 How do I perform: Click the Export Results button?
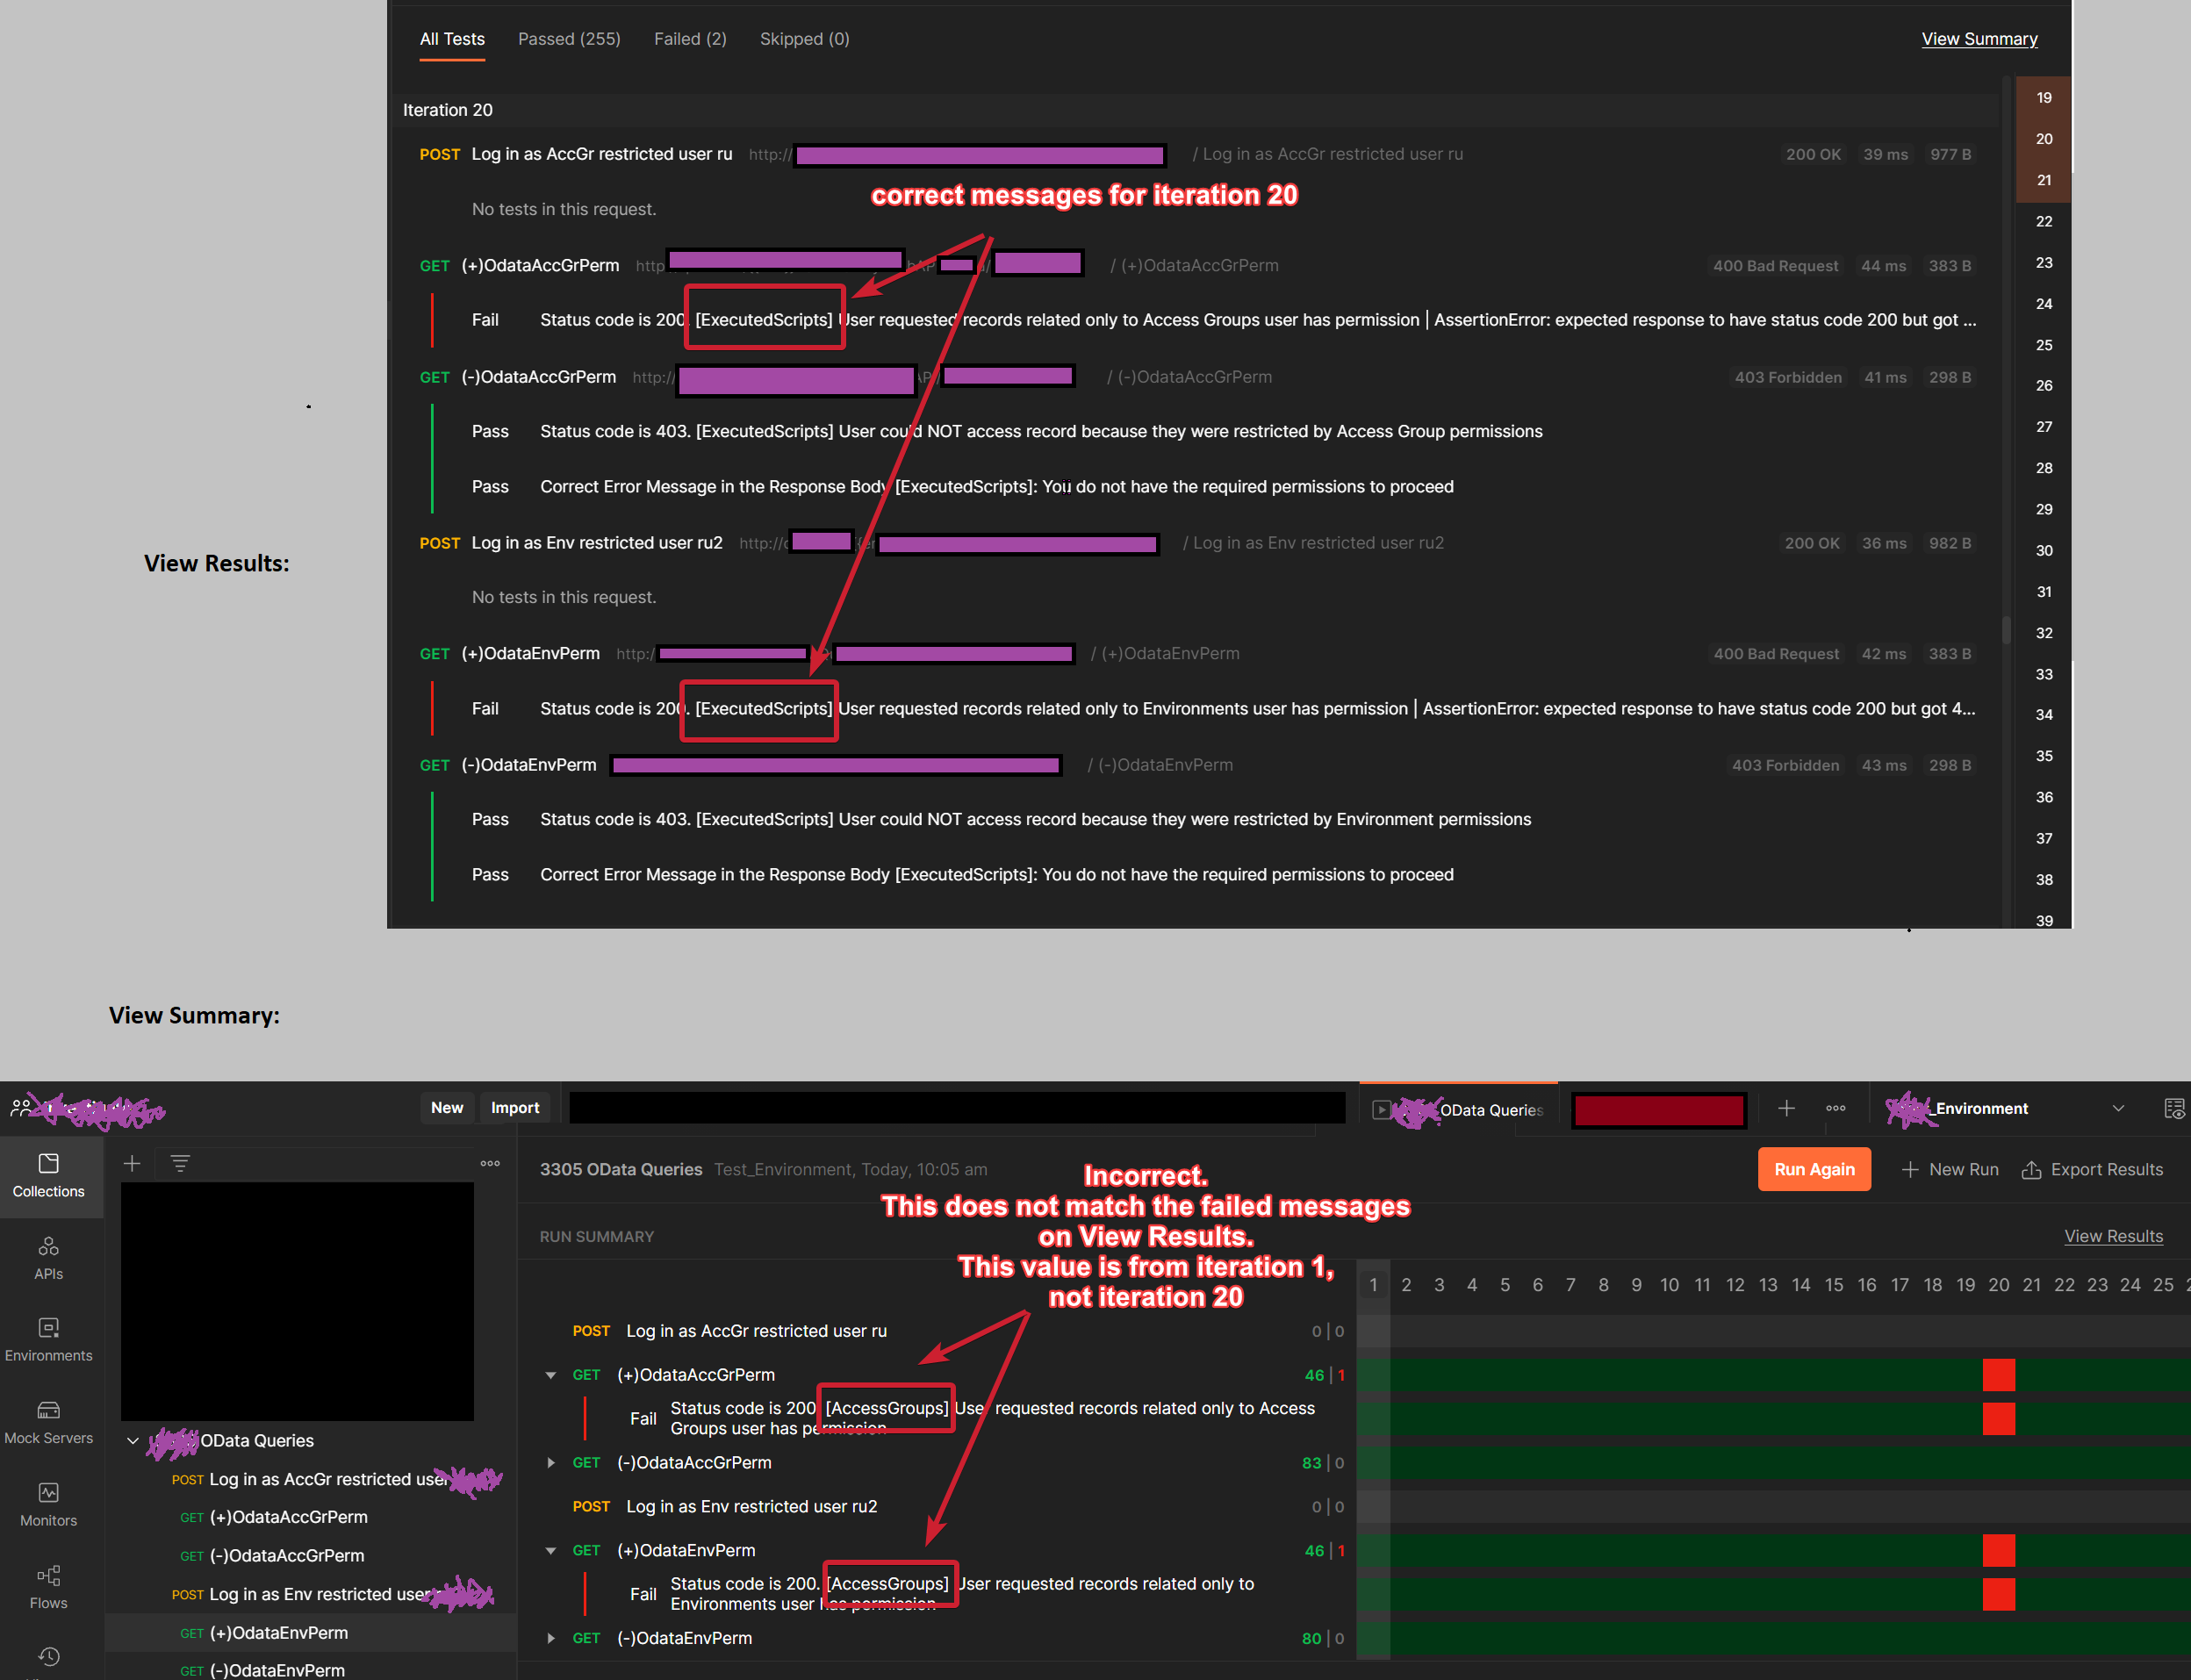2093,1169
